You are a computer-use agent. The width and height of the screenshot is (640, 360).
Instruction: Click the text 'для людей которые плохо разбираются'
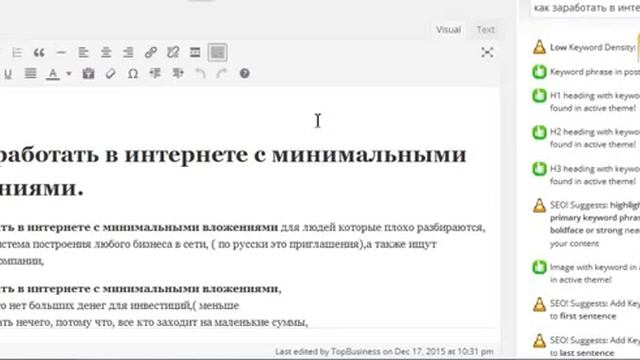pos(382,228)
